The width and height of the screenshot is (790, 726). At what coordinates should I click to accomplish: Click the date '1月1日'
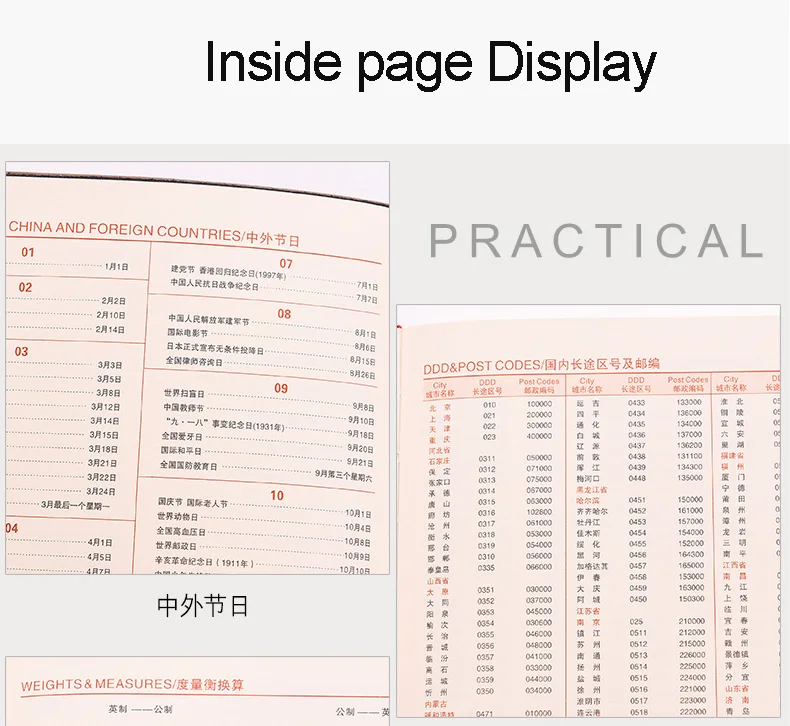(x=116, y=267)
